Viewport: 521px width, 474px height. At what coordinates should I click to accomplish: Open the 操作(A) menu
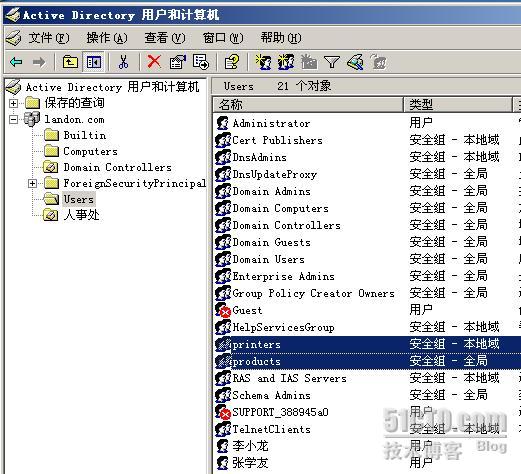pos(107,38)
